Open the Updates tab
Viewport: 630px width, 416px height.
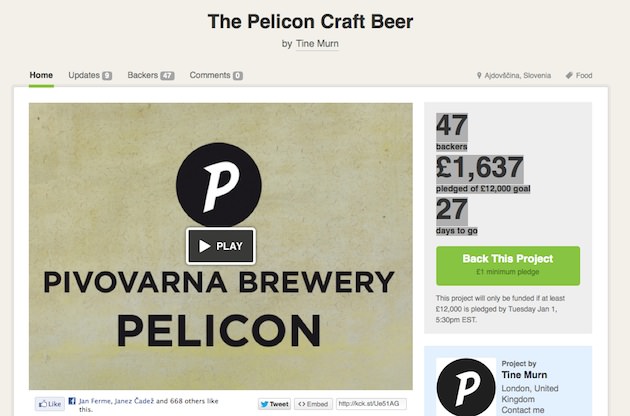point(89,75)
